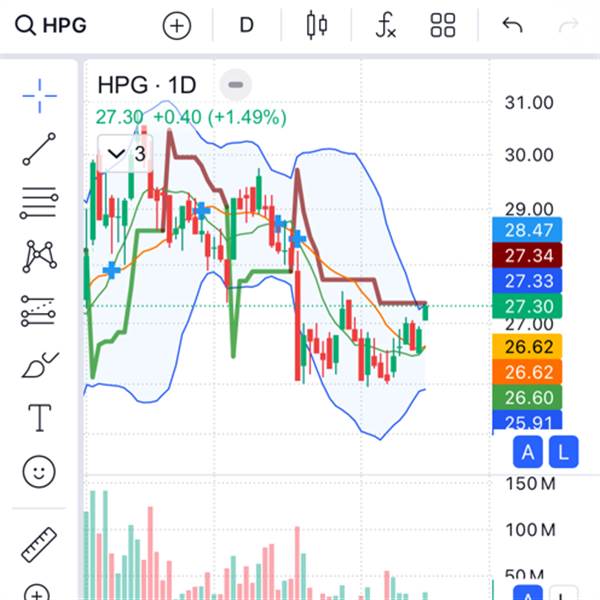
Task: Click the 150 M volume axis label
Action: coord(530,484)
